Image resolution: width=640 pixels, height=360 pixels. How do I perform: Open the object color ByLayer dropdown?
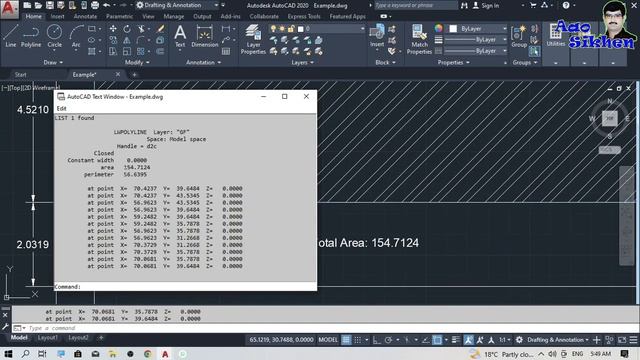(478, 29)
